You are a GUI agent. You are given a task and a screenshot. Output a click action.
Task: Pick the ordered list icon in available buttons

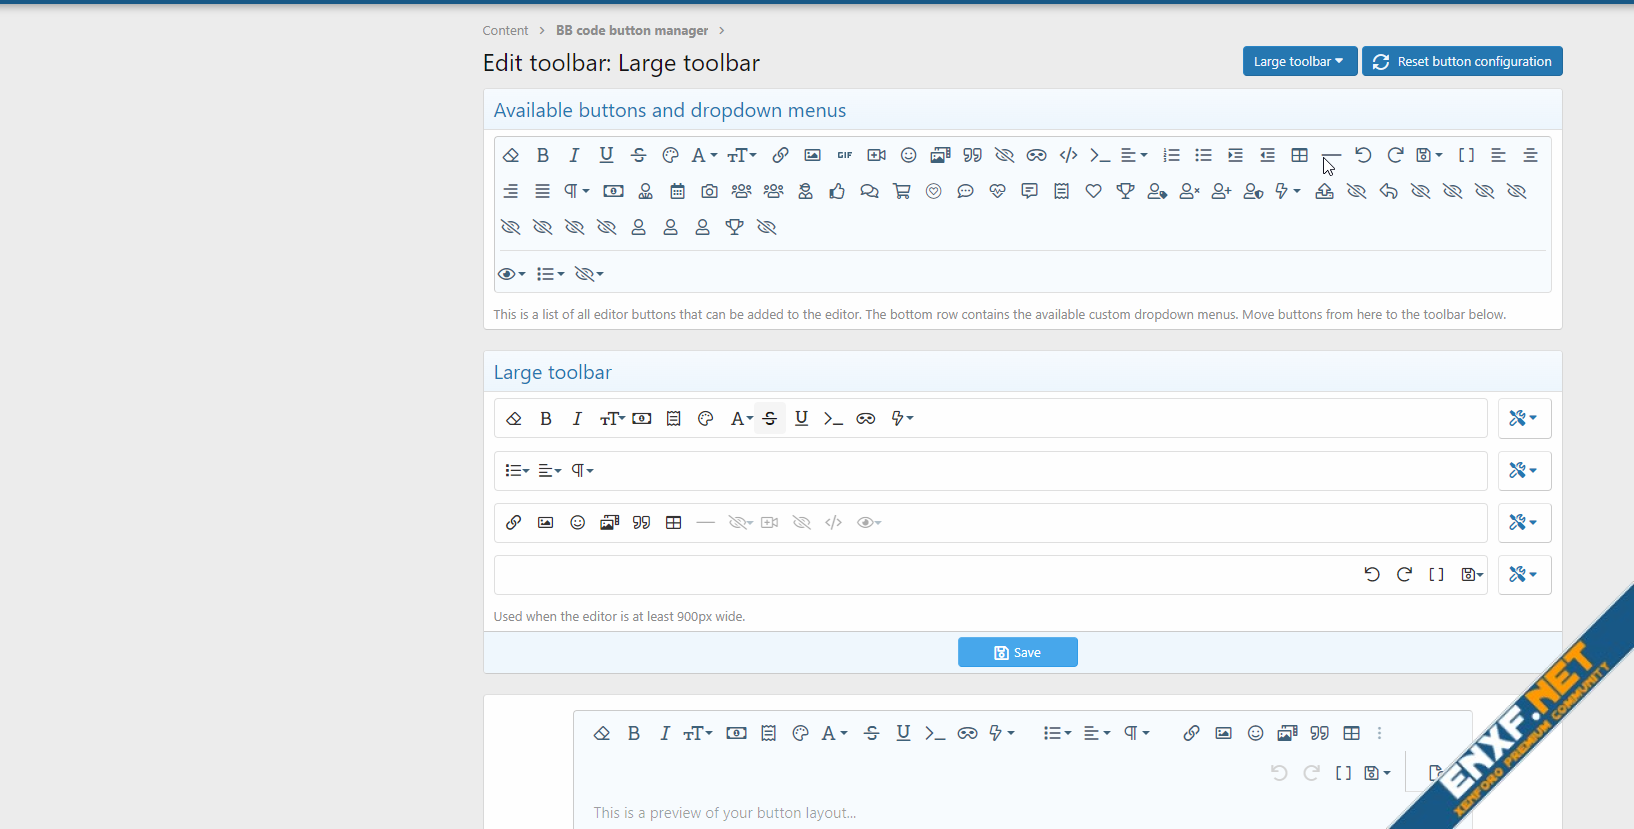point(1171,155)
